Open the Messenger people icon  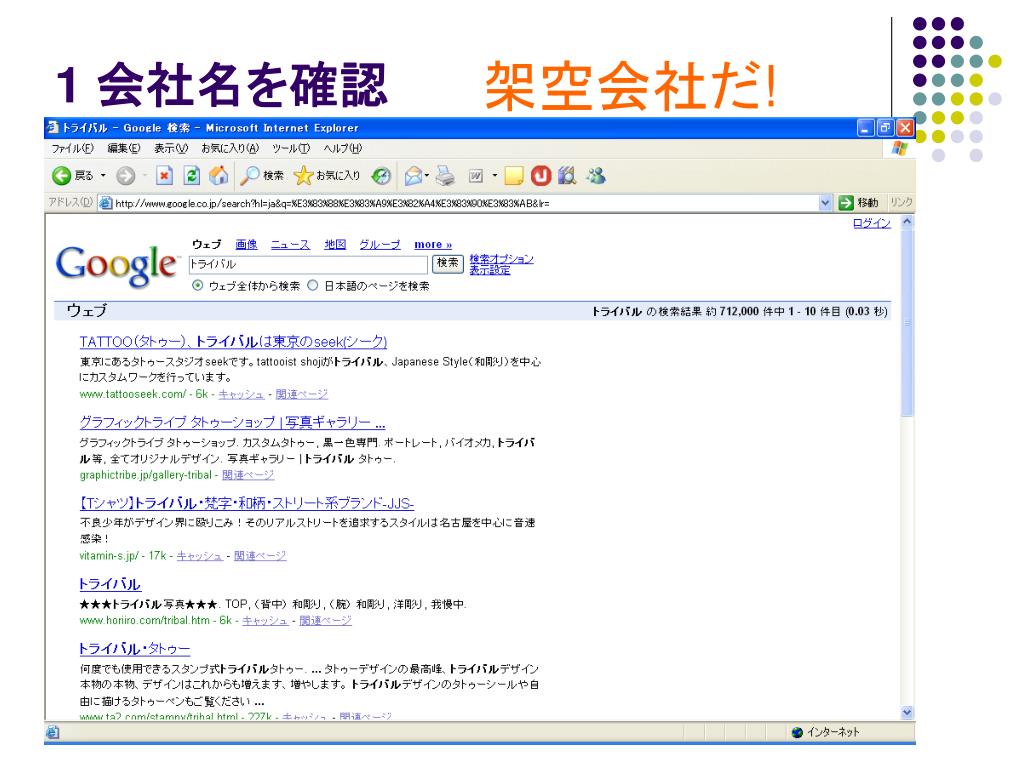point(596,175)
